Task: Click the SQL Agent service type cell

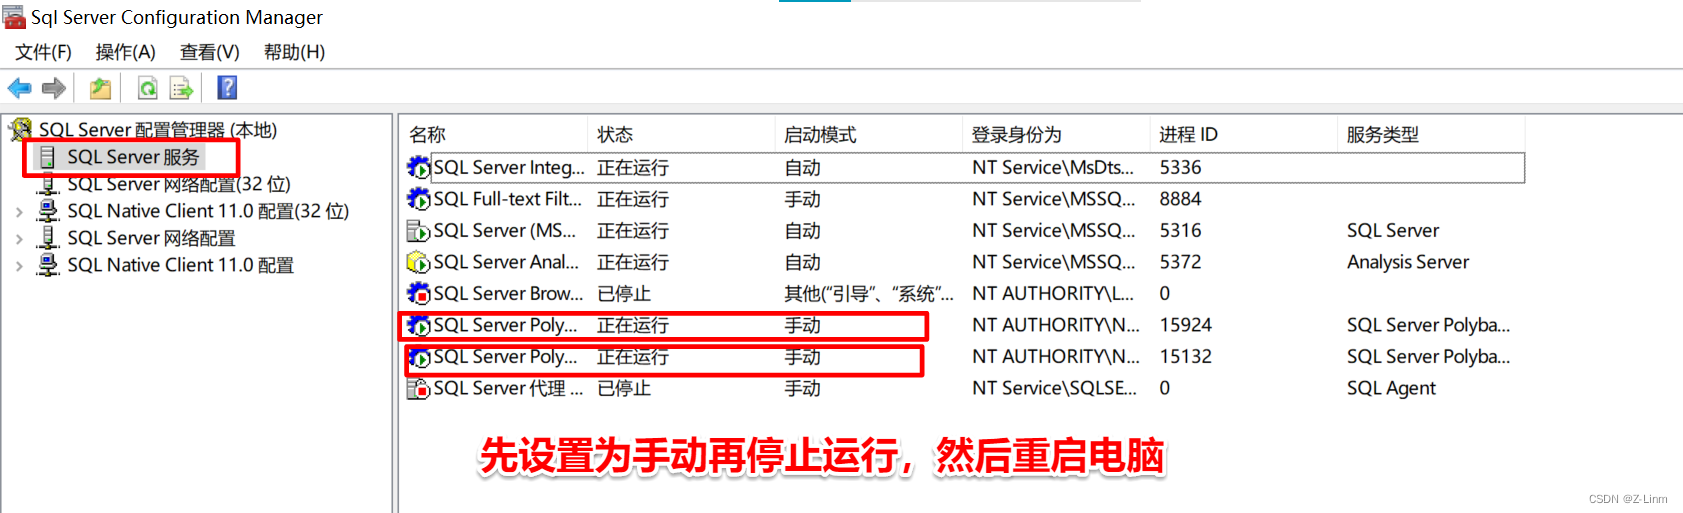Action: 1391,388
